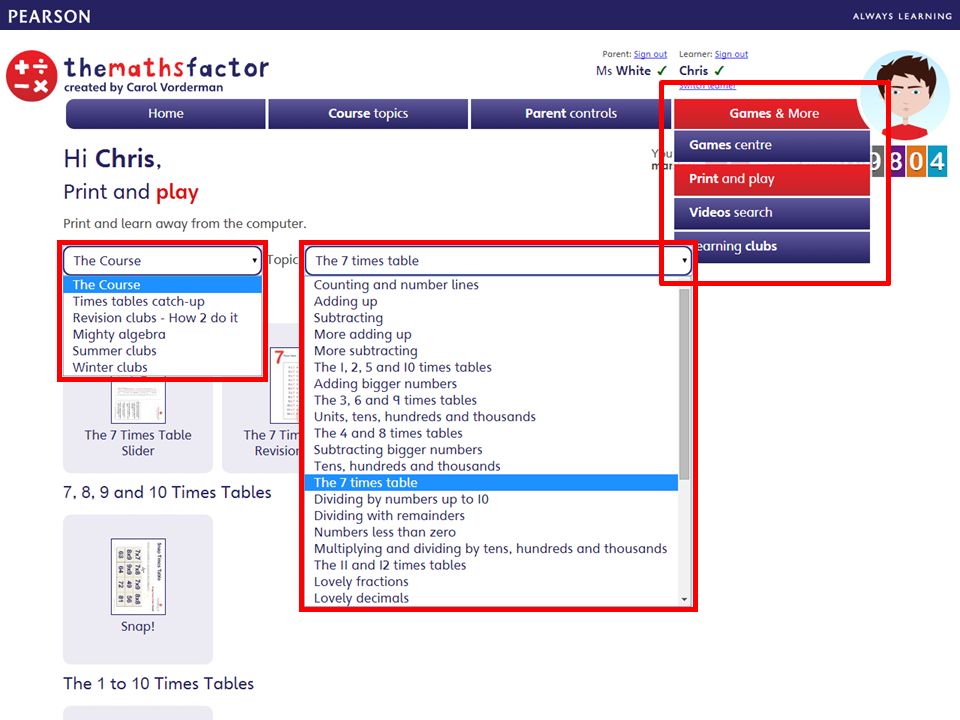Click the topic list scrollbar thumb
The width and height of the screenshot is (960, 720).
[x=684, y=384]
